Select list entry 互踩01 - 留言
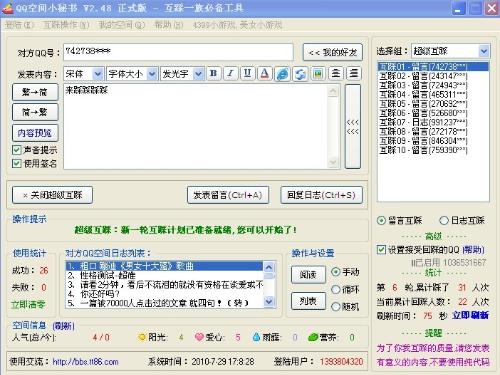The width and height of the screenshot is (500, 375). 433,66
